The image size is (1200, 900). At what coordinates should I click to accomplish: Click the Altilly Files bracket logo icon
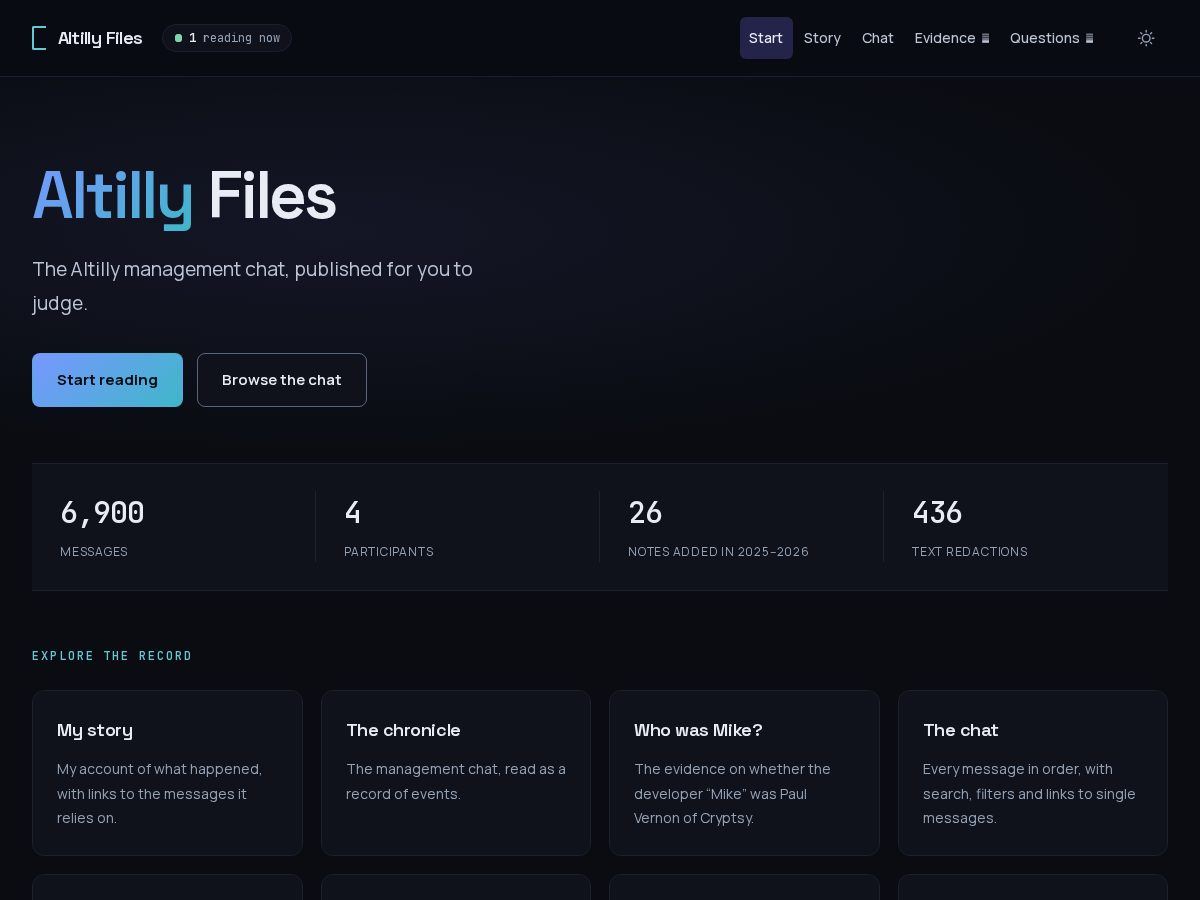click(x=39, y=38)
